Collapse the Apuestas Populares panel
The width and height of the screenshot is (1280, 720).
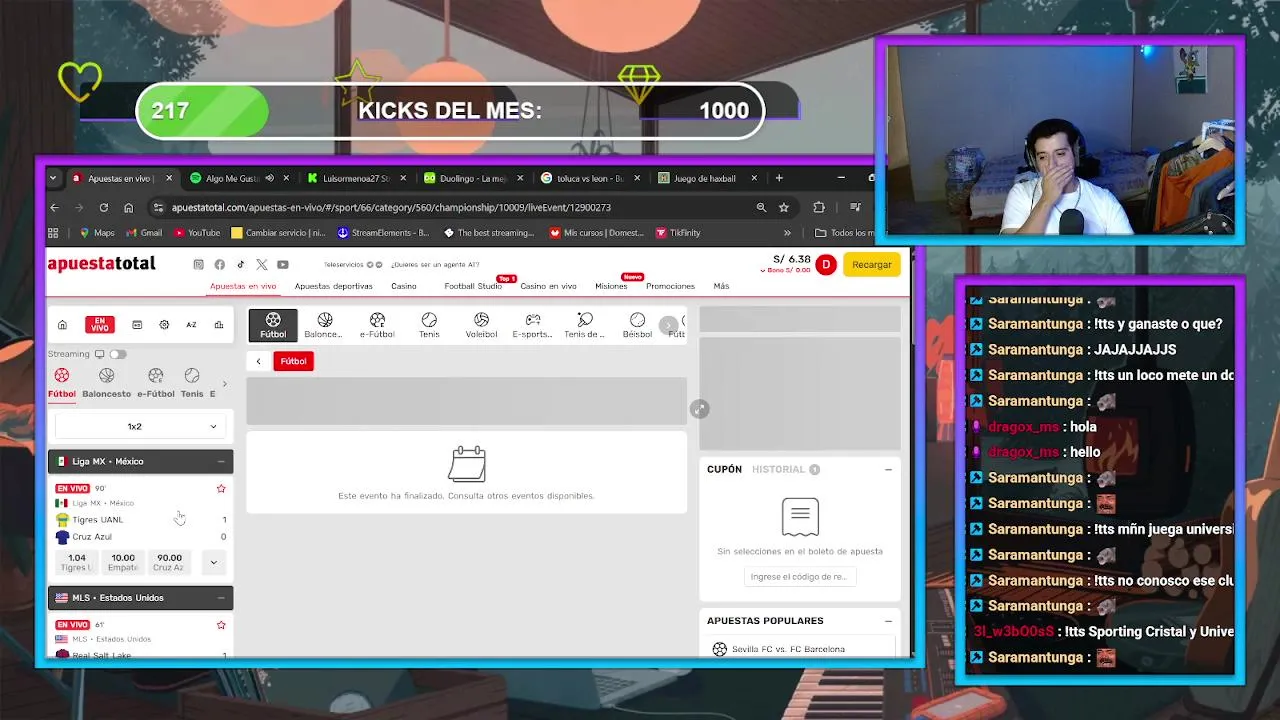pos(888,621)
